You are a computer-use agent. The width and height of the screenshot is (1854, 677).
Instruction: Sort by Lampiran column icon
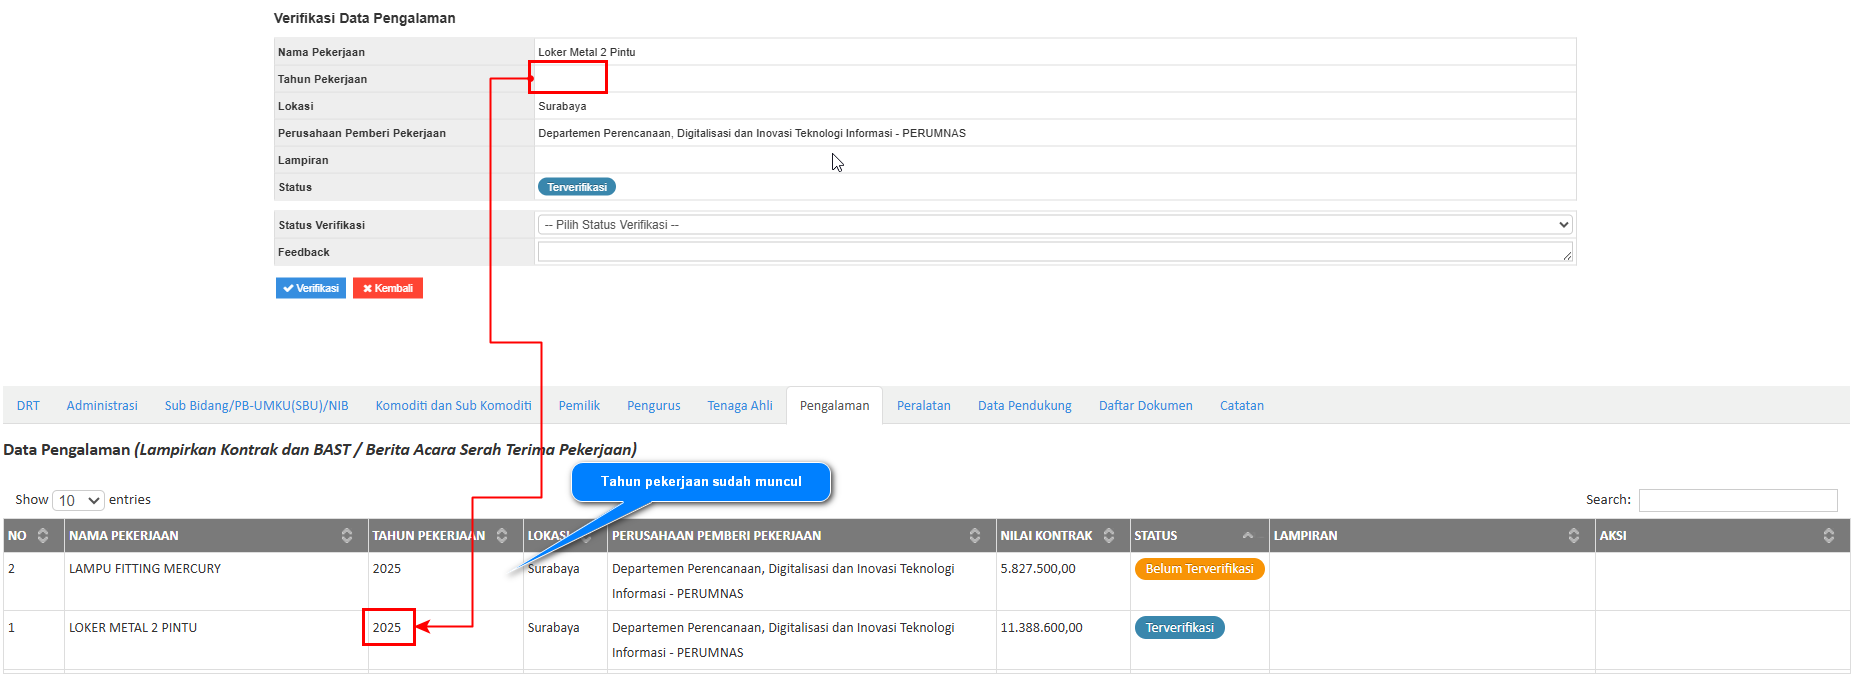point(1574,536)
